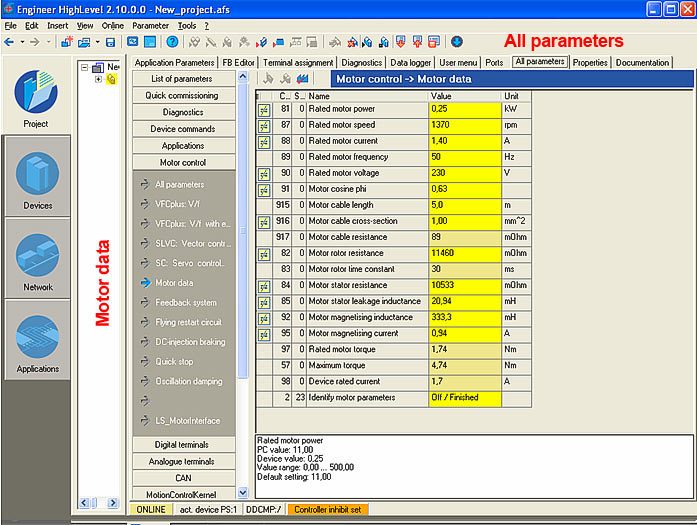Click the Identify motor parameters value field
This screenshot has width=697, height=525.
(465, 397)
